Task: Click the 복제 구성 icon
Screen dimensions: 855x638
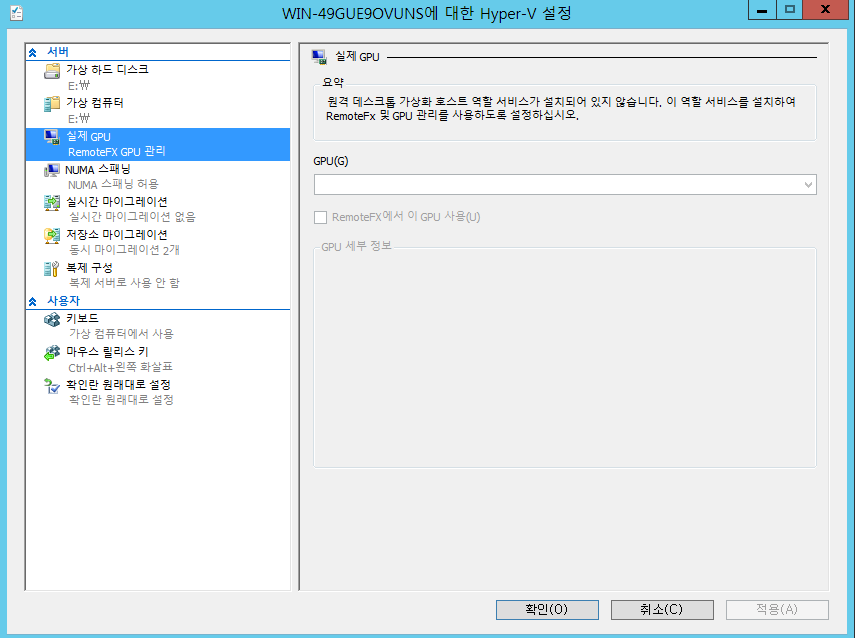Action: [52, 269]
